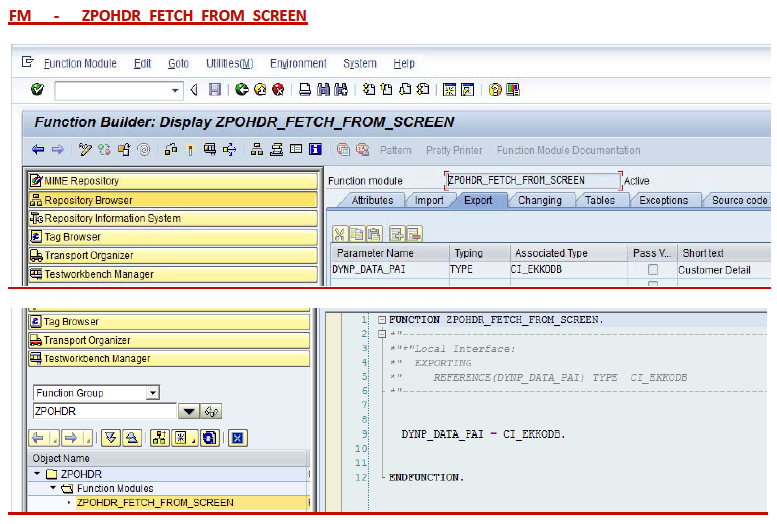Click the ZPOHDR function group input field

coord(105,411)
